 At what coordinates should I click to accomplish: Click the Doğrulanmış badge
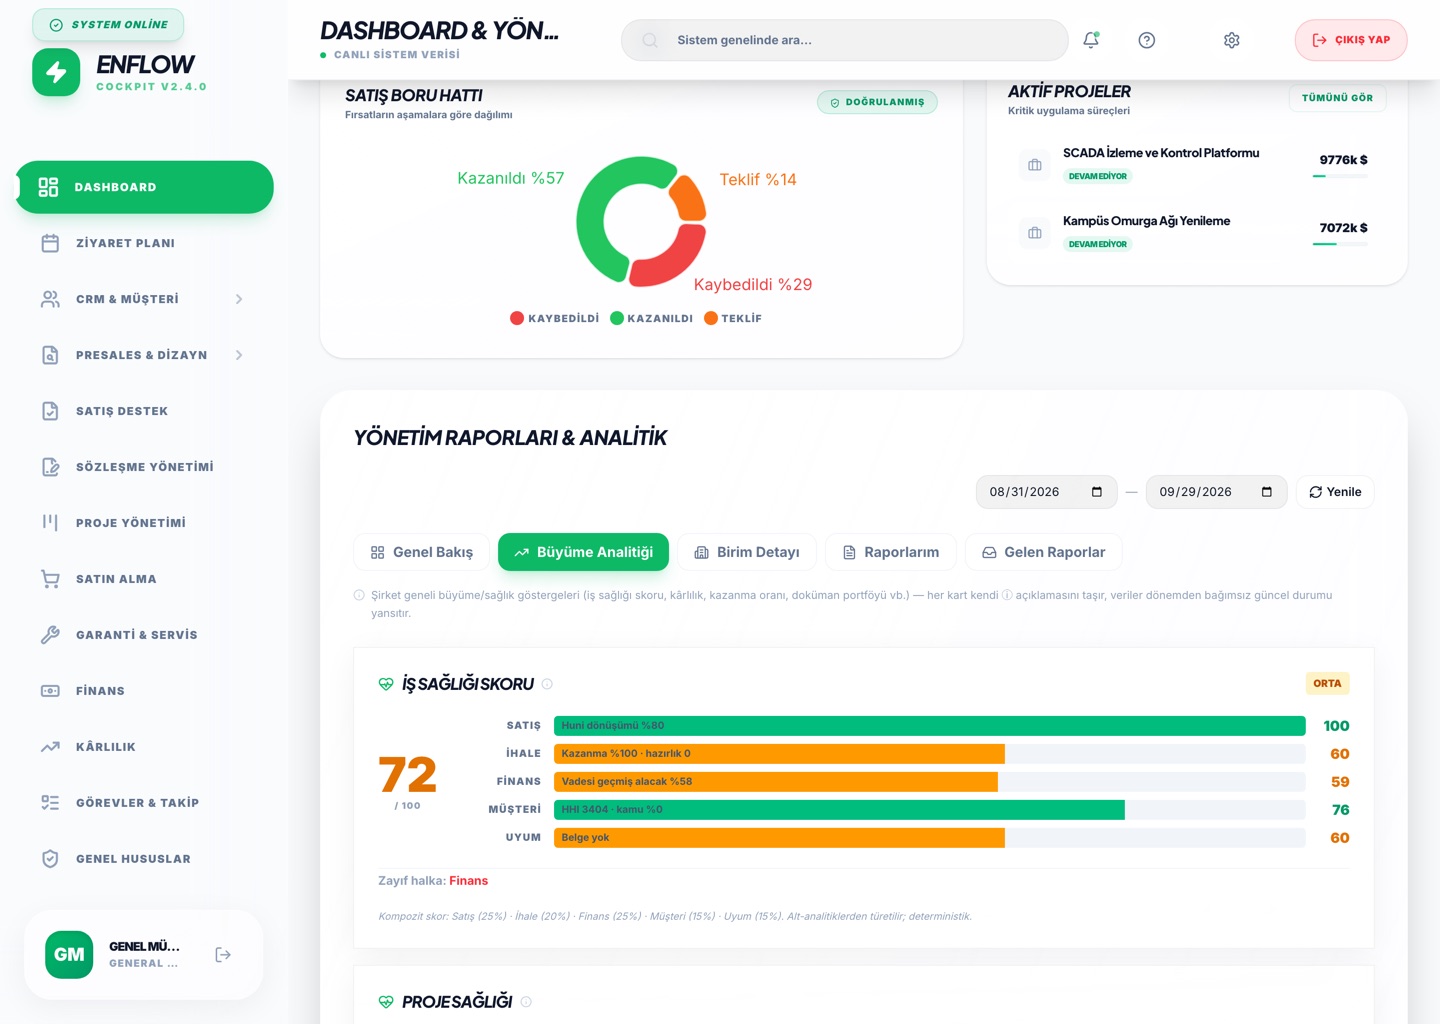pos(877,102)
